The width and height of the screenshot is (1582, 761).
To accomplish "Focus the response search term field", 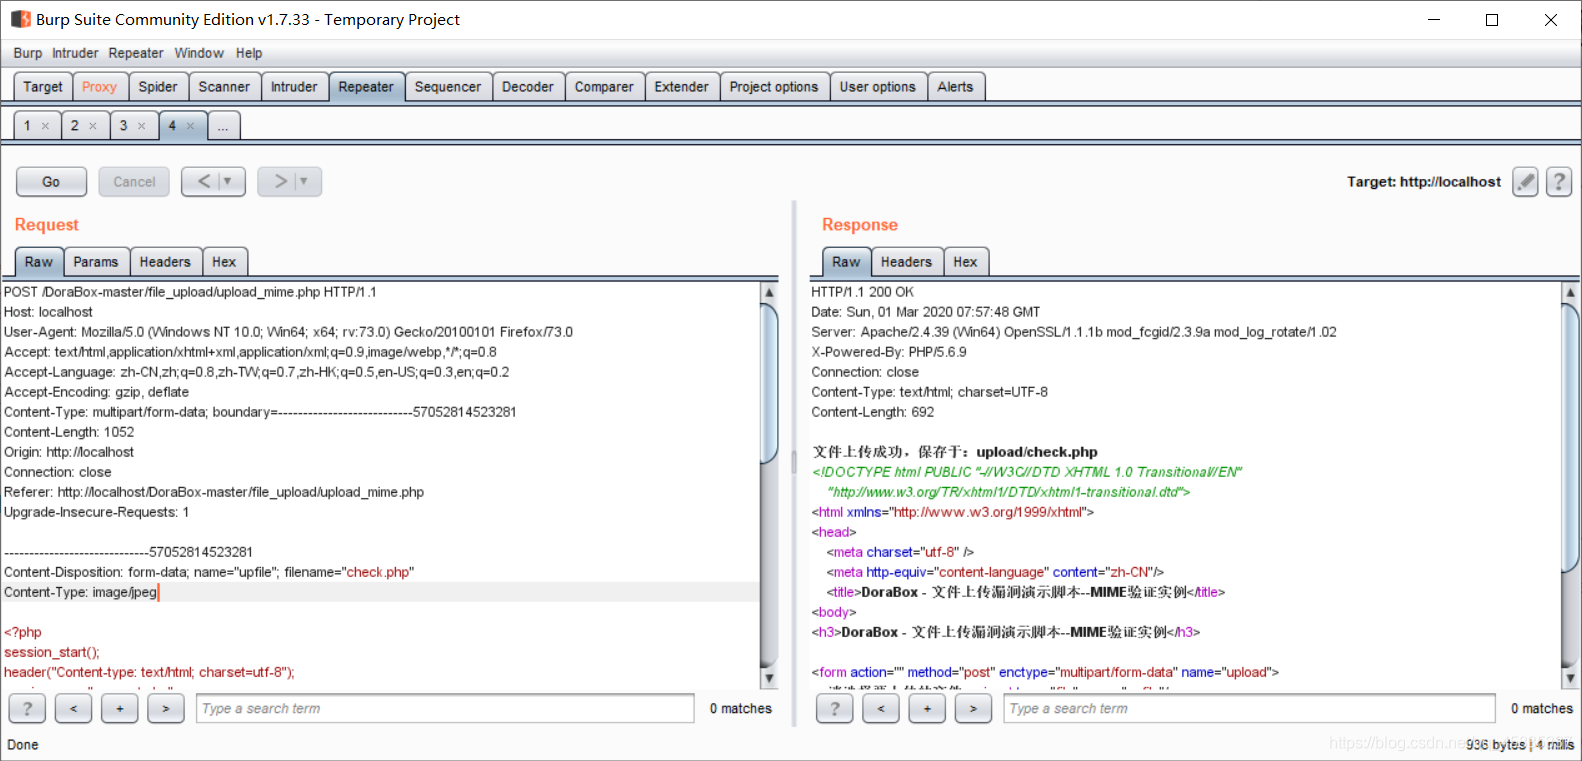I will coord(1249,708).
